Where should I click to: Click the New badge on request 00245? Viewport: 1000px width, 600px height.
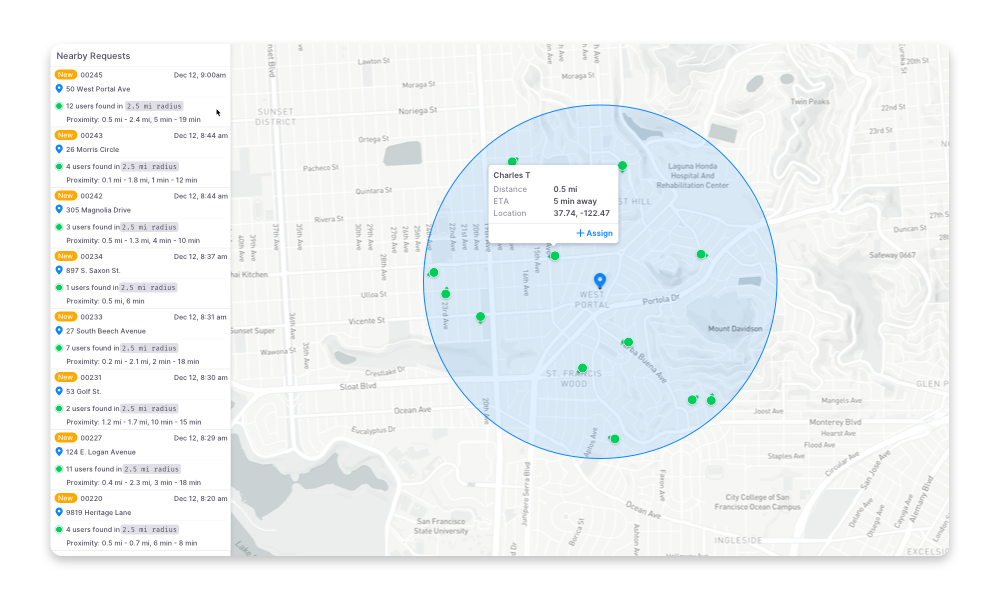pos(66,75)
